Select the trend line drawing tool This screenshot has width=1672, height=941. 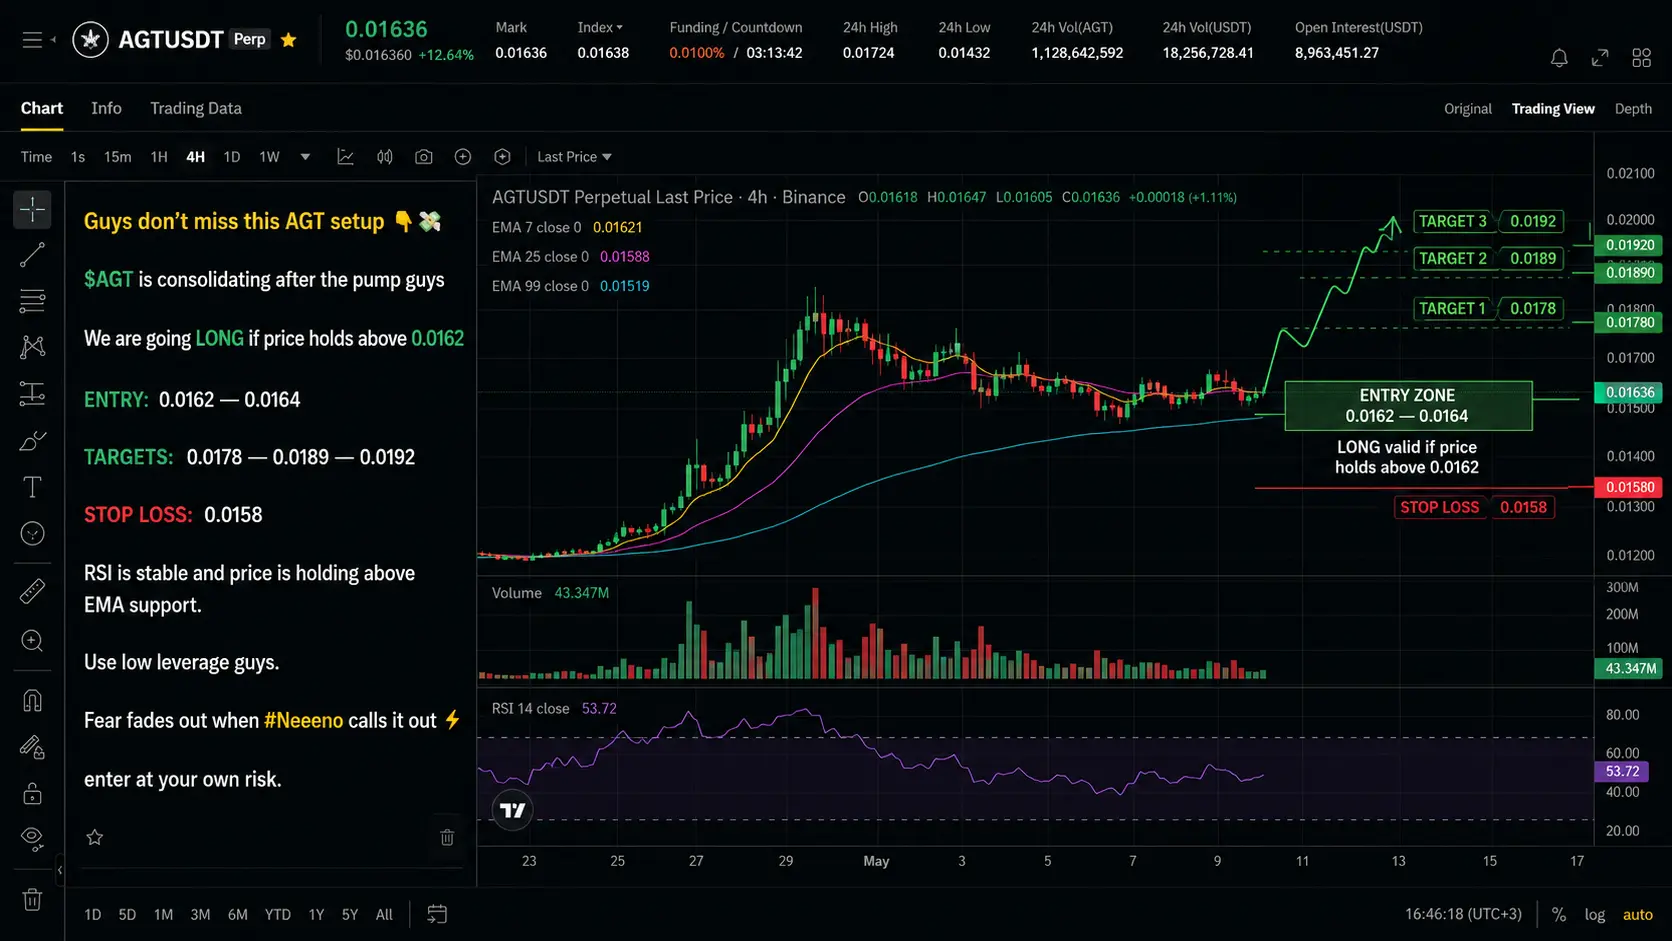coord(32,255)
